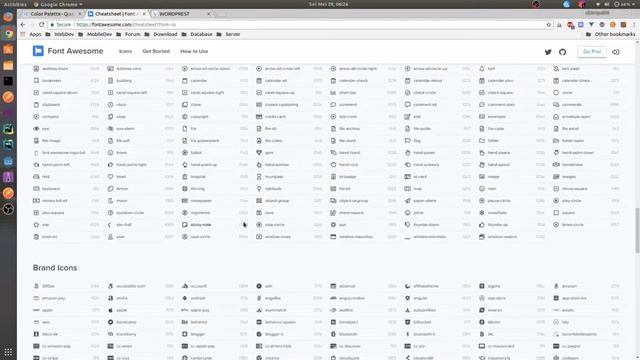
Task: Open the Download bookmarks folder
Action: pyautogui.click(x=161, y=34)
